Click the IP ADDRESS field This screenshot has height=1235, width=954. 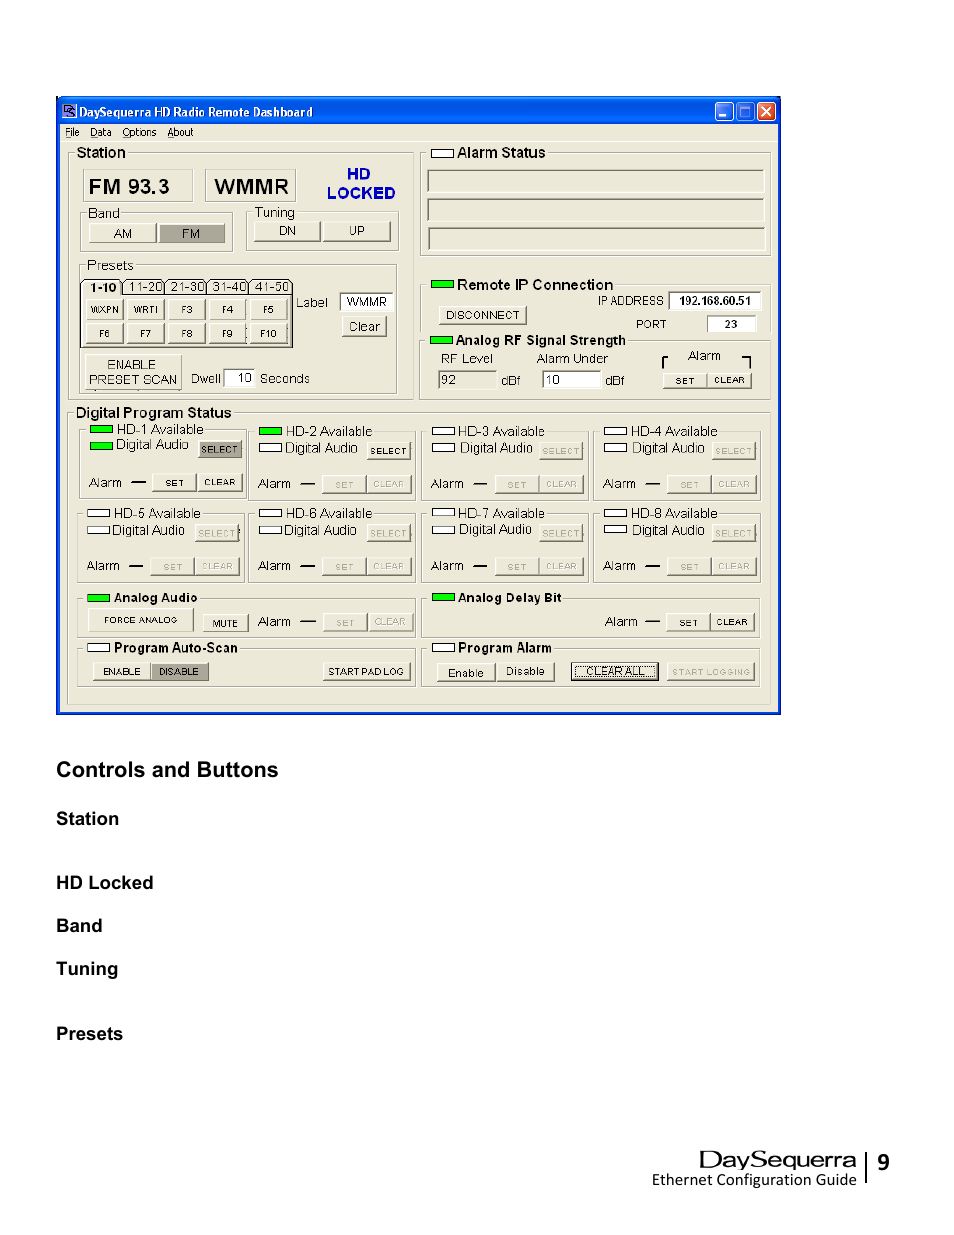click(714, 301)
